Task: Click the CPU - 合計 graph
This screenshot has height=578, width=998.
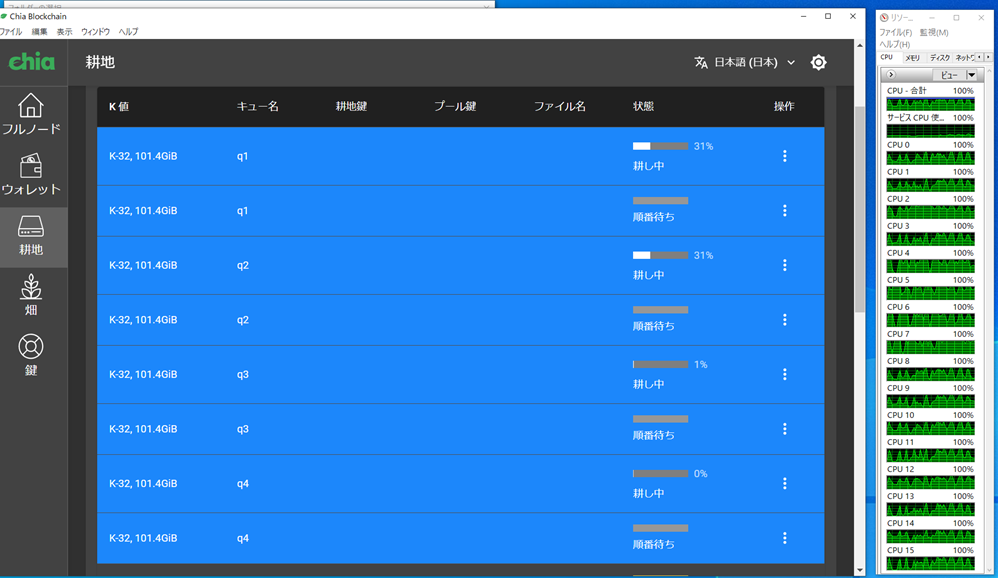Action: click(x=931, y=104)
